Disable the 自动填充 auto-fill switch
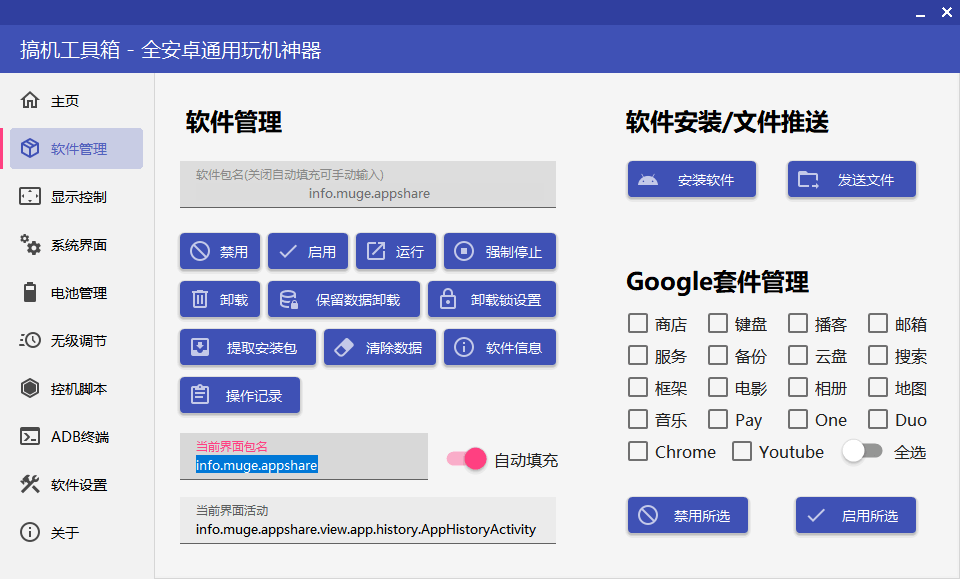Viewport: 960px width, 579px height. pyautogui.click(x=465, y=457)
